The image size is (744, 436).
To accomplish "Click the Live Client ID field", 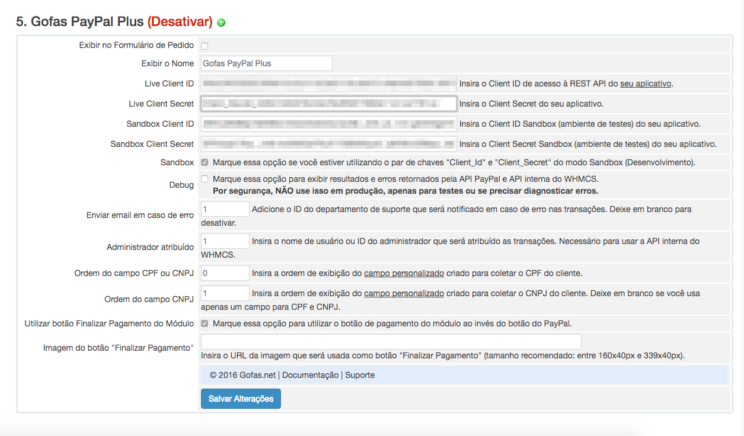I will click(328, 83).
